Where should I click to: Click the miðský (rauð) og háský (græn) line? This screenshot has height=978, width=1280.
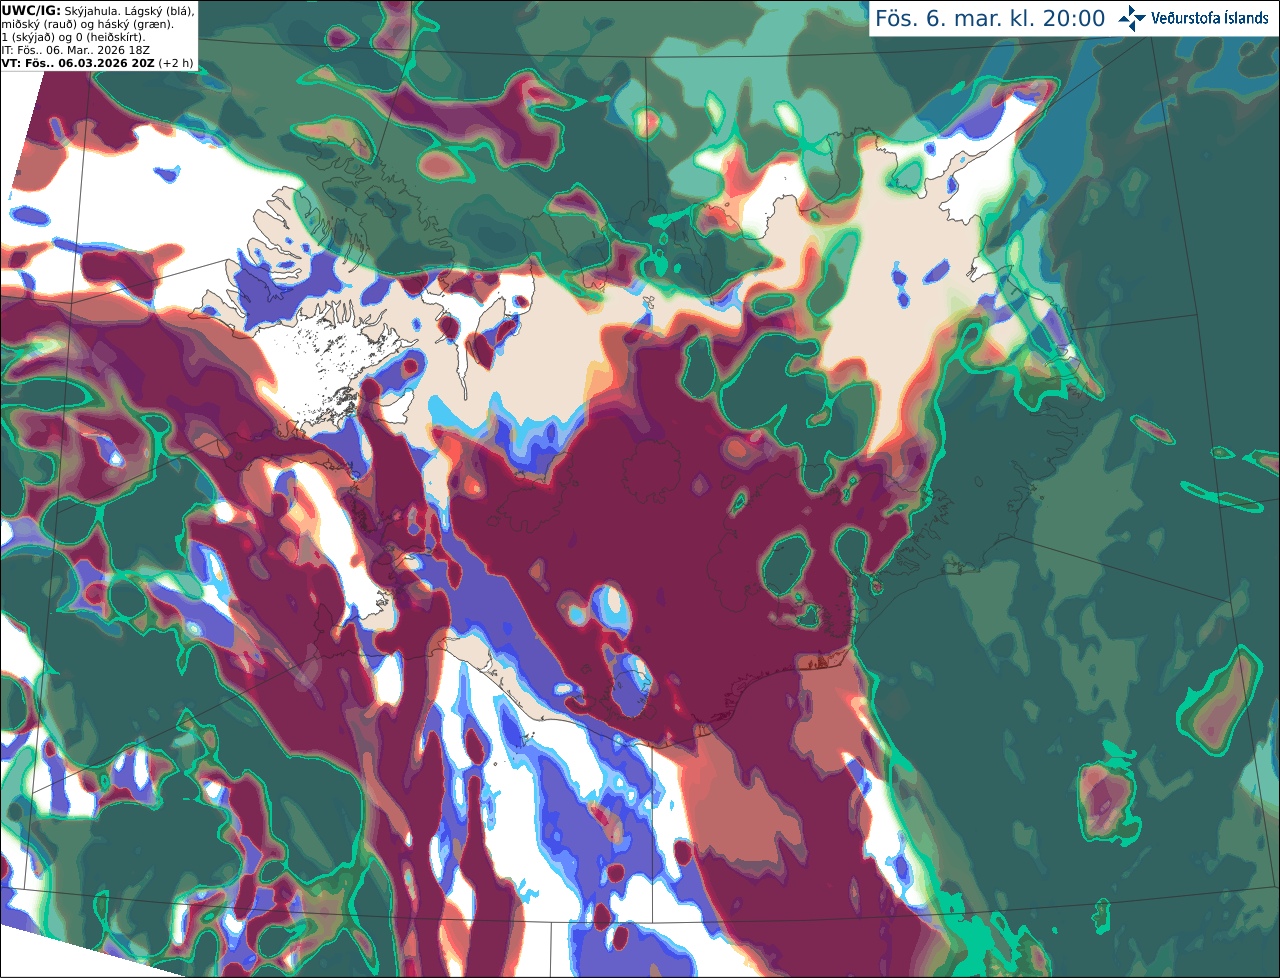pos(87,24)
